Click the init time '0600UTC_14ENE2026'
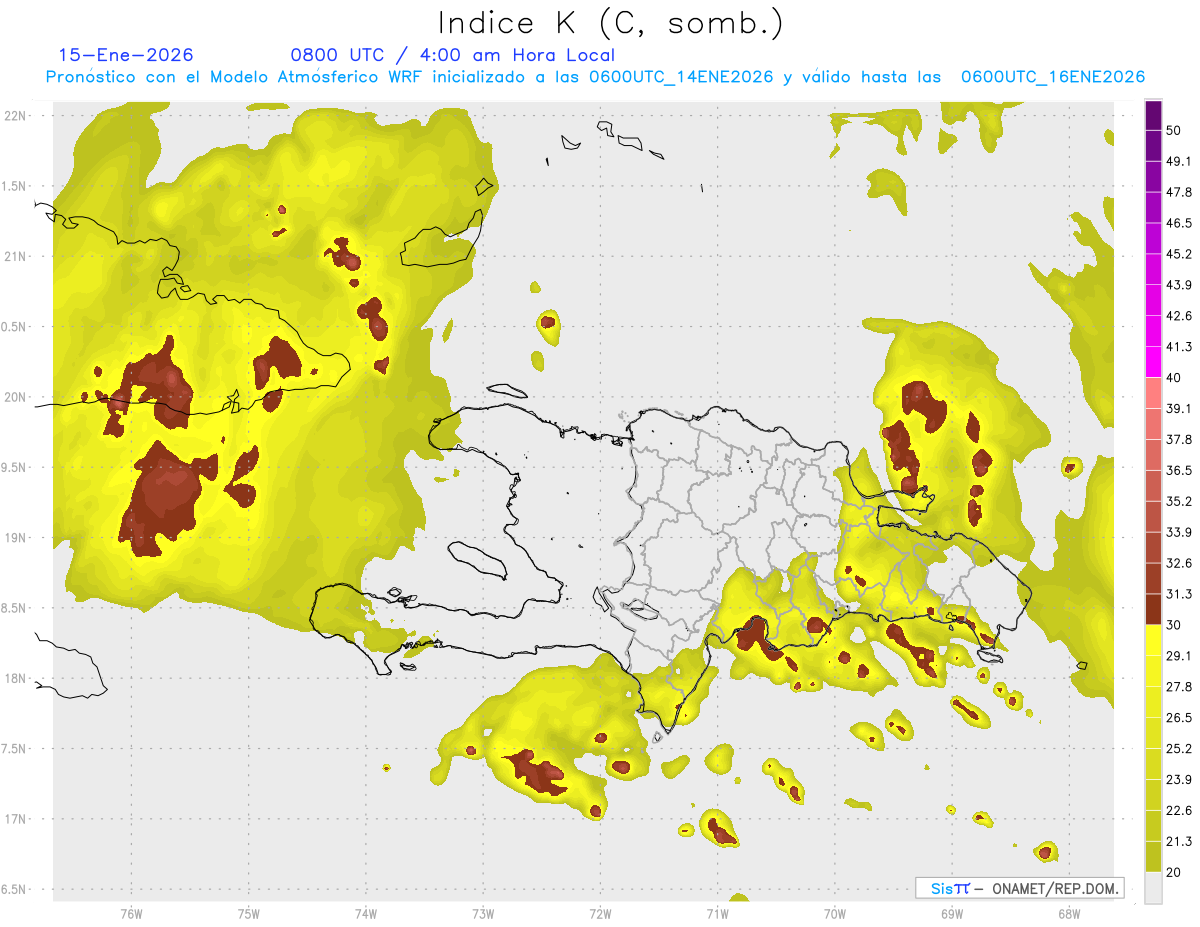1200x927 pixels. point(681,77)
